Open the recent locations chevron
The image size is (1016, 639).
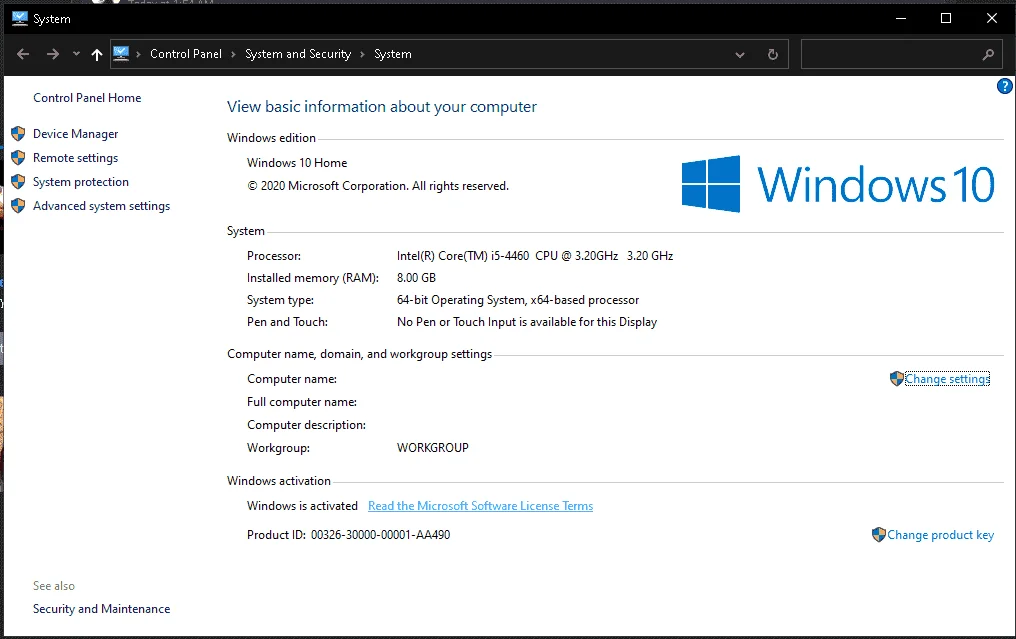coord(76,54)
